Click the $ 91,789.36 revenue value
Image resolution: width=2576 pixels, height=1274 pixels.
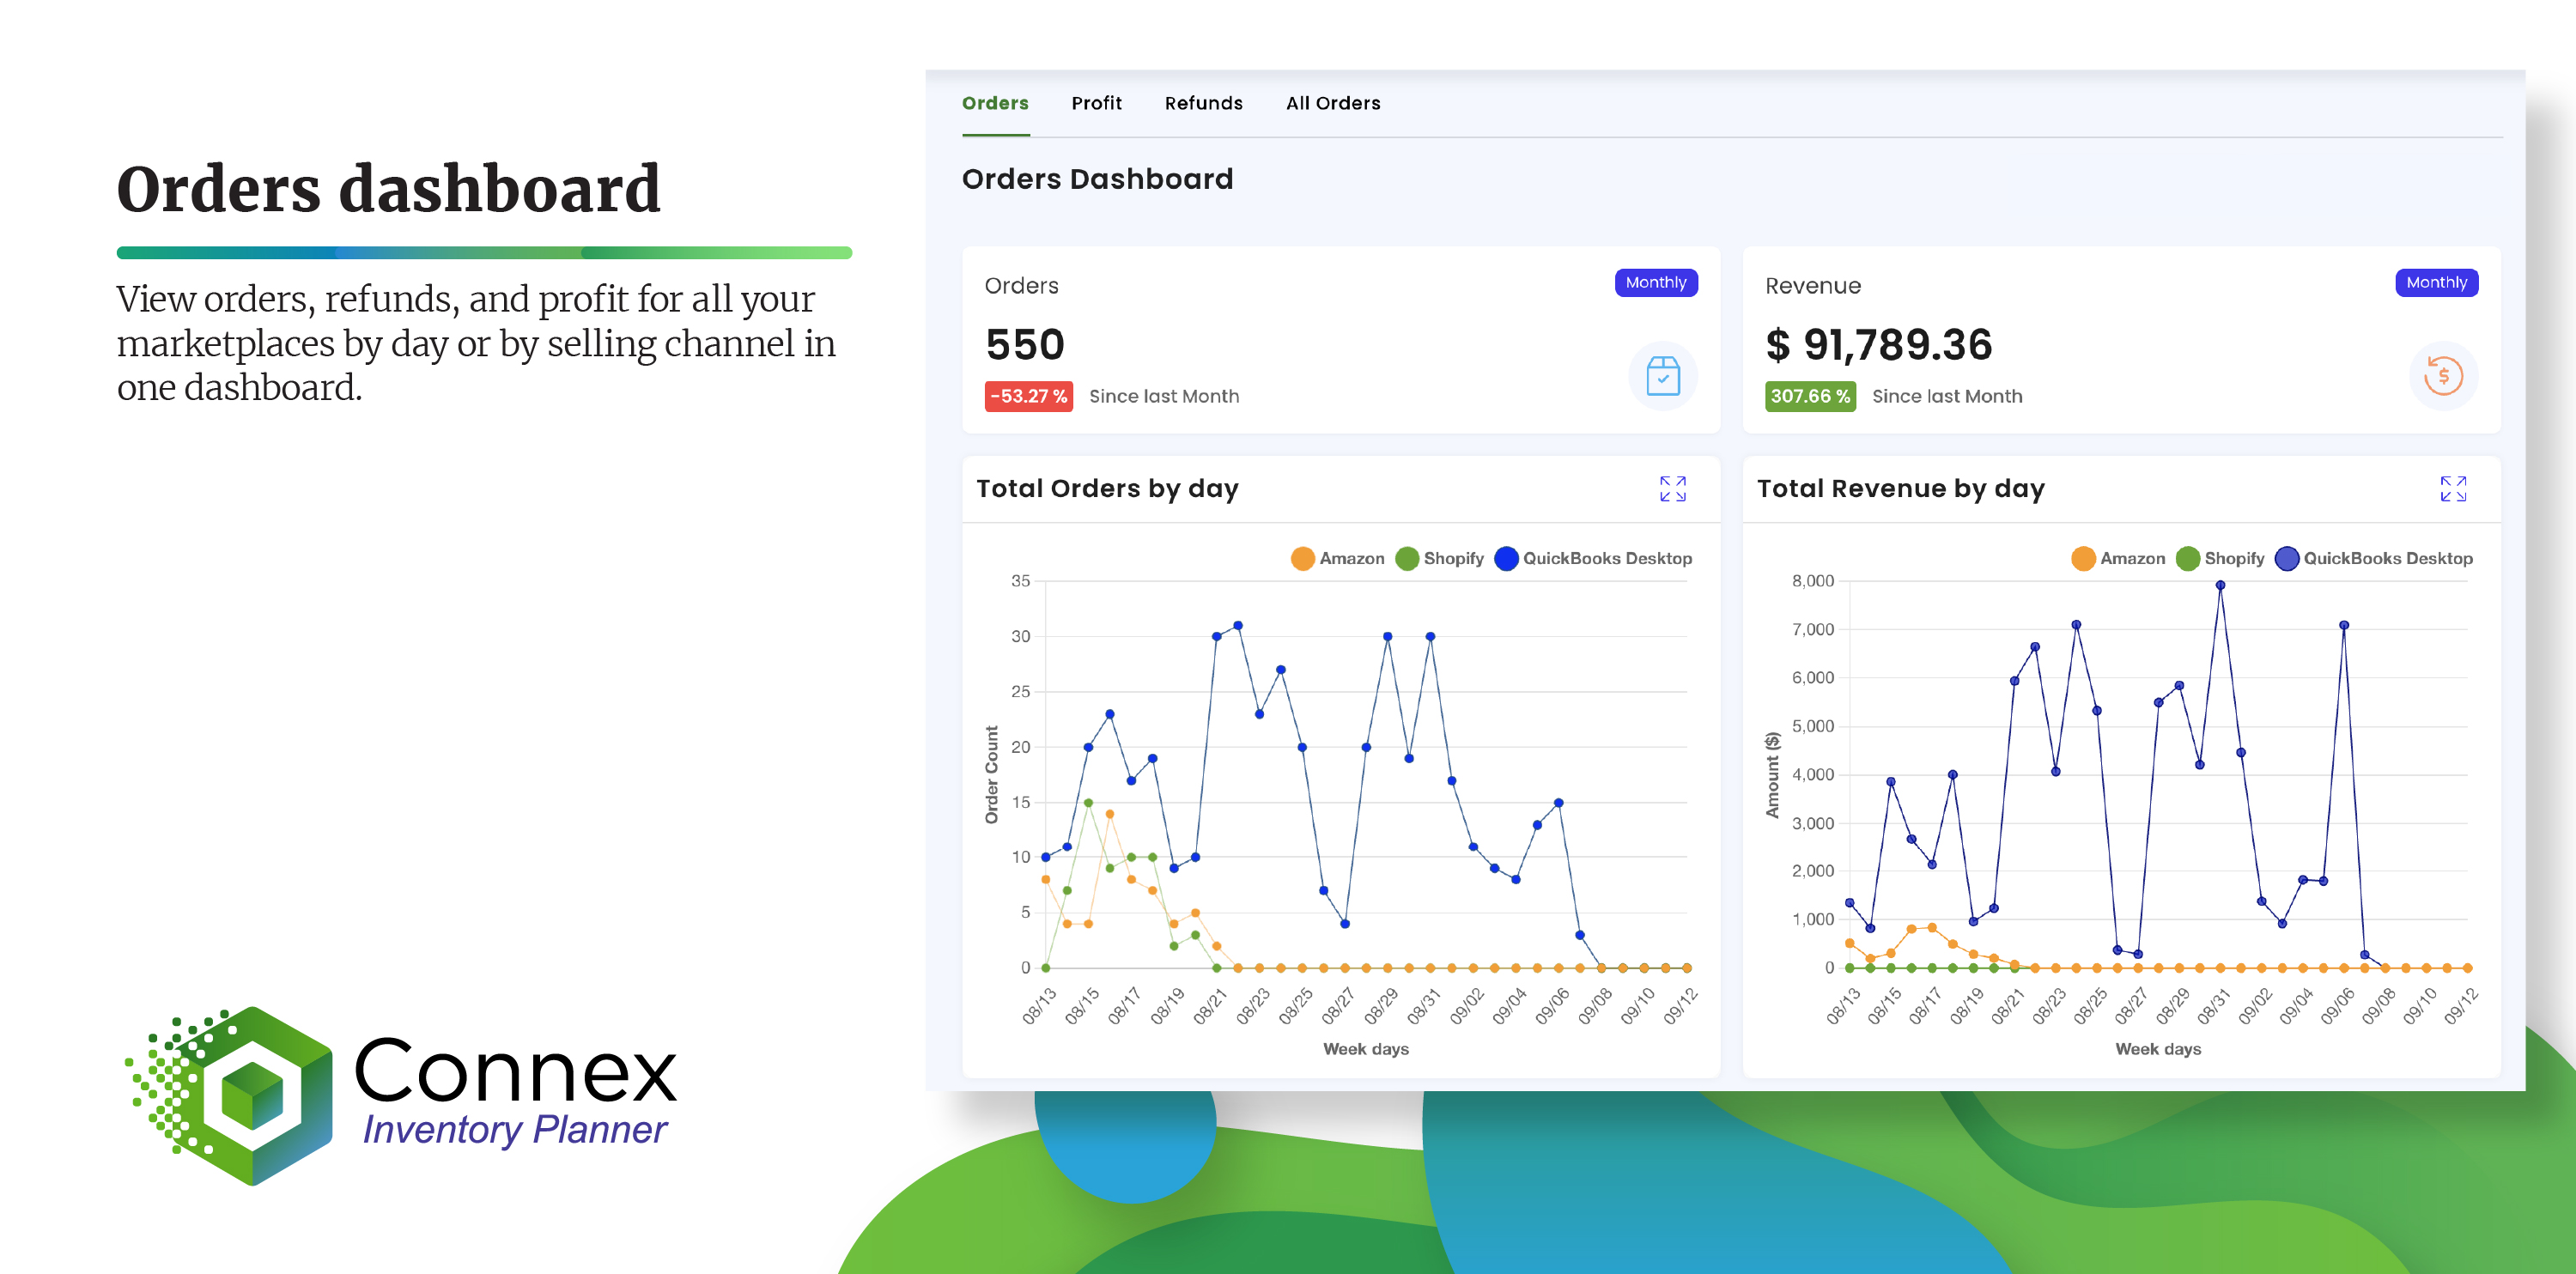point(1878,345)
